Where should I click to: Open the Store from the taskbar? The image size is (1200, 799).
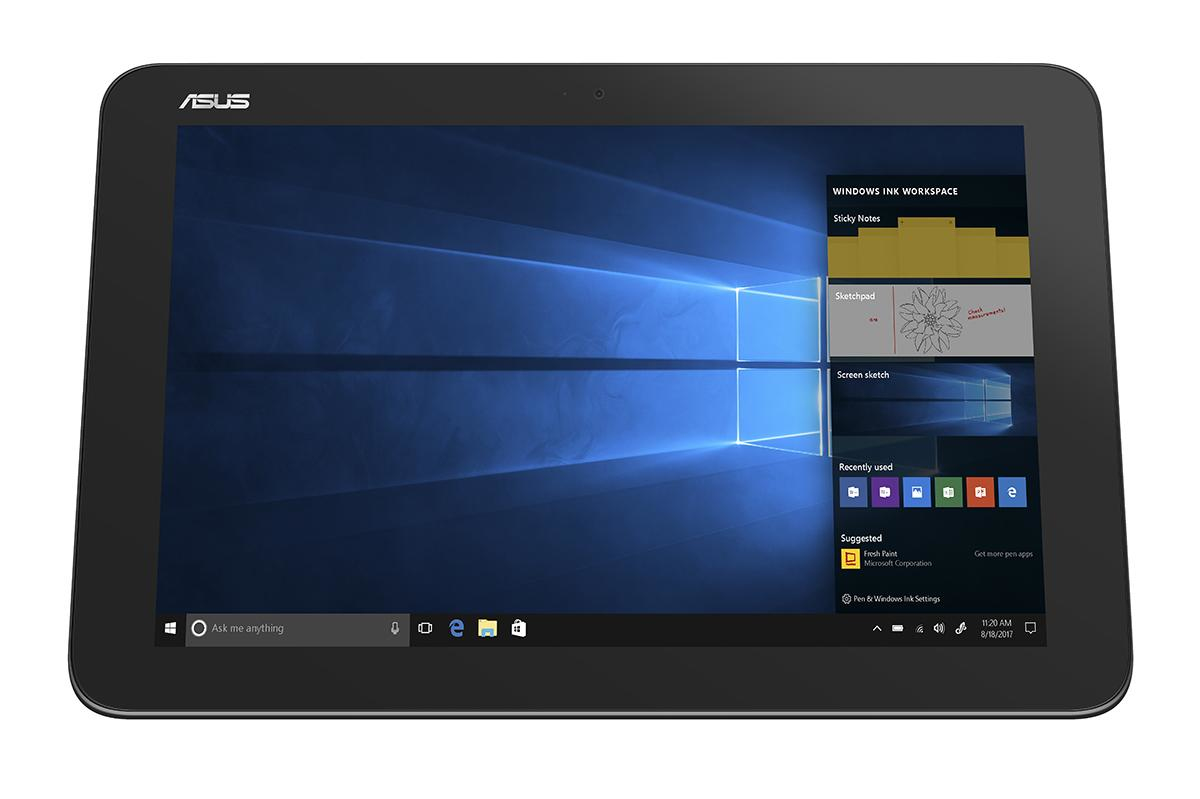pyautogui.click(x=518, y=628)
